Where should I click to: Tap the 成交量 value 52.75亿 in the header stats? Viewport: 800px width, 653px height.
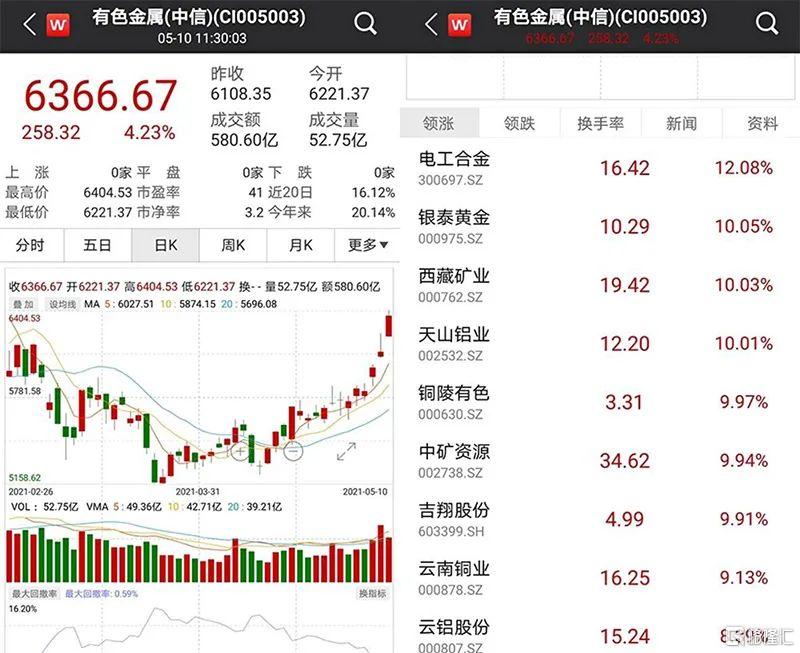coord(338,140)
